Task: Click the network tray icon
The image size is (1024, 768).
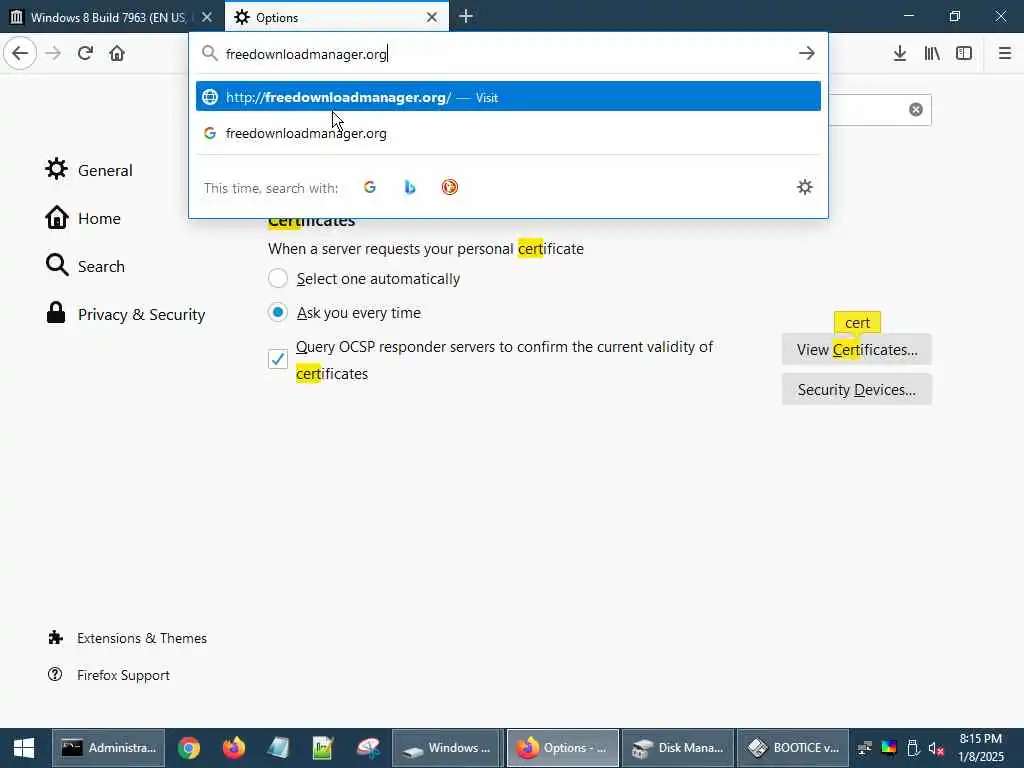Action: pos(865,748)
